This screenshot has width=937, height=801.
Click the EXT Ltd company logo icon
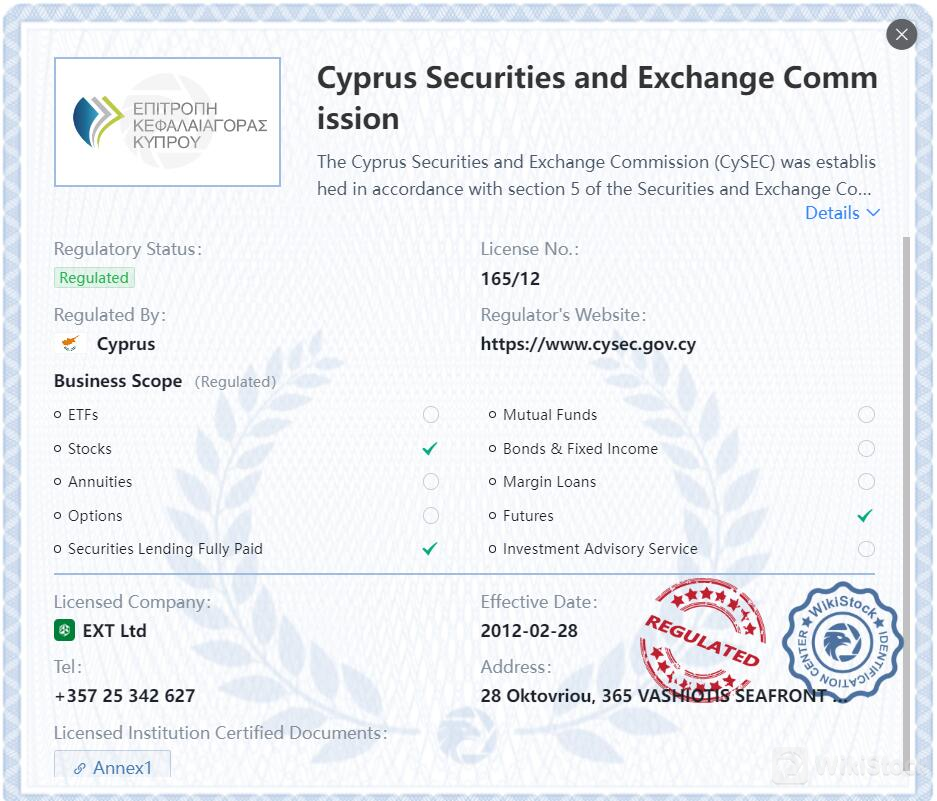pos(65,630)
